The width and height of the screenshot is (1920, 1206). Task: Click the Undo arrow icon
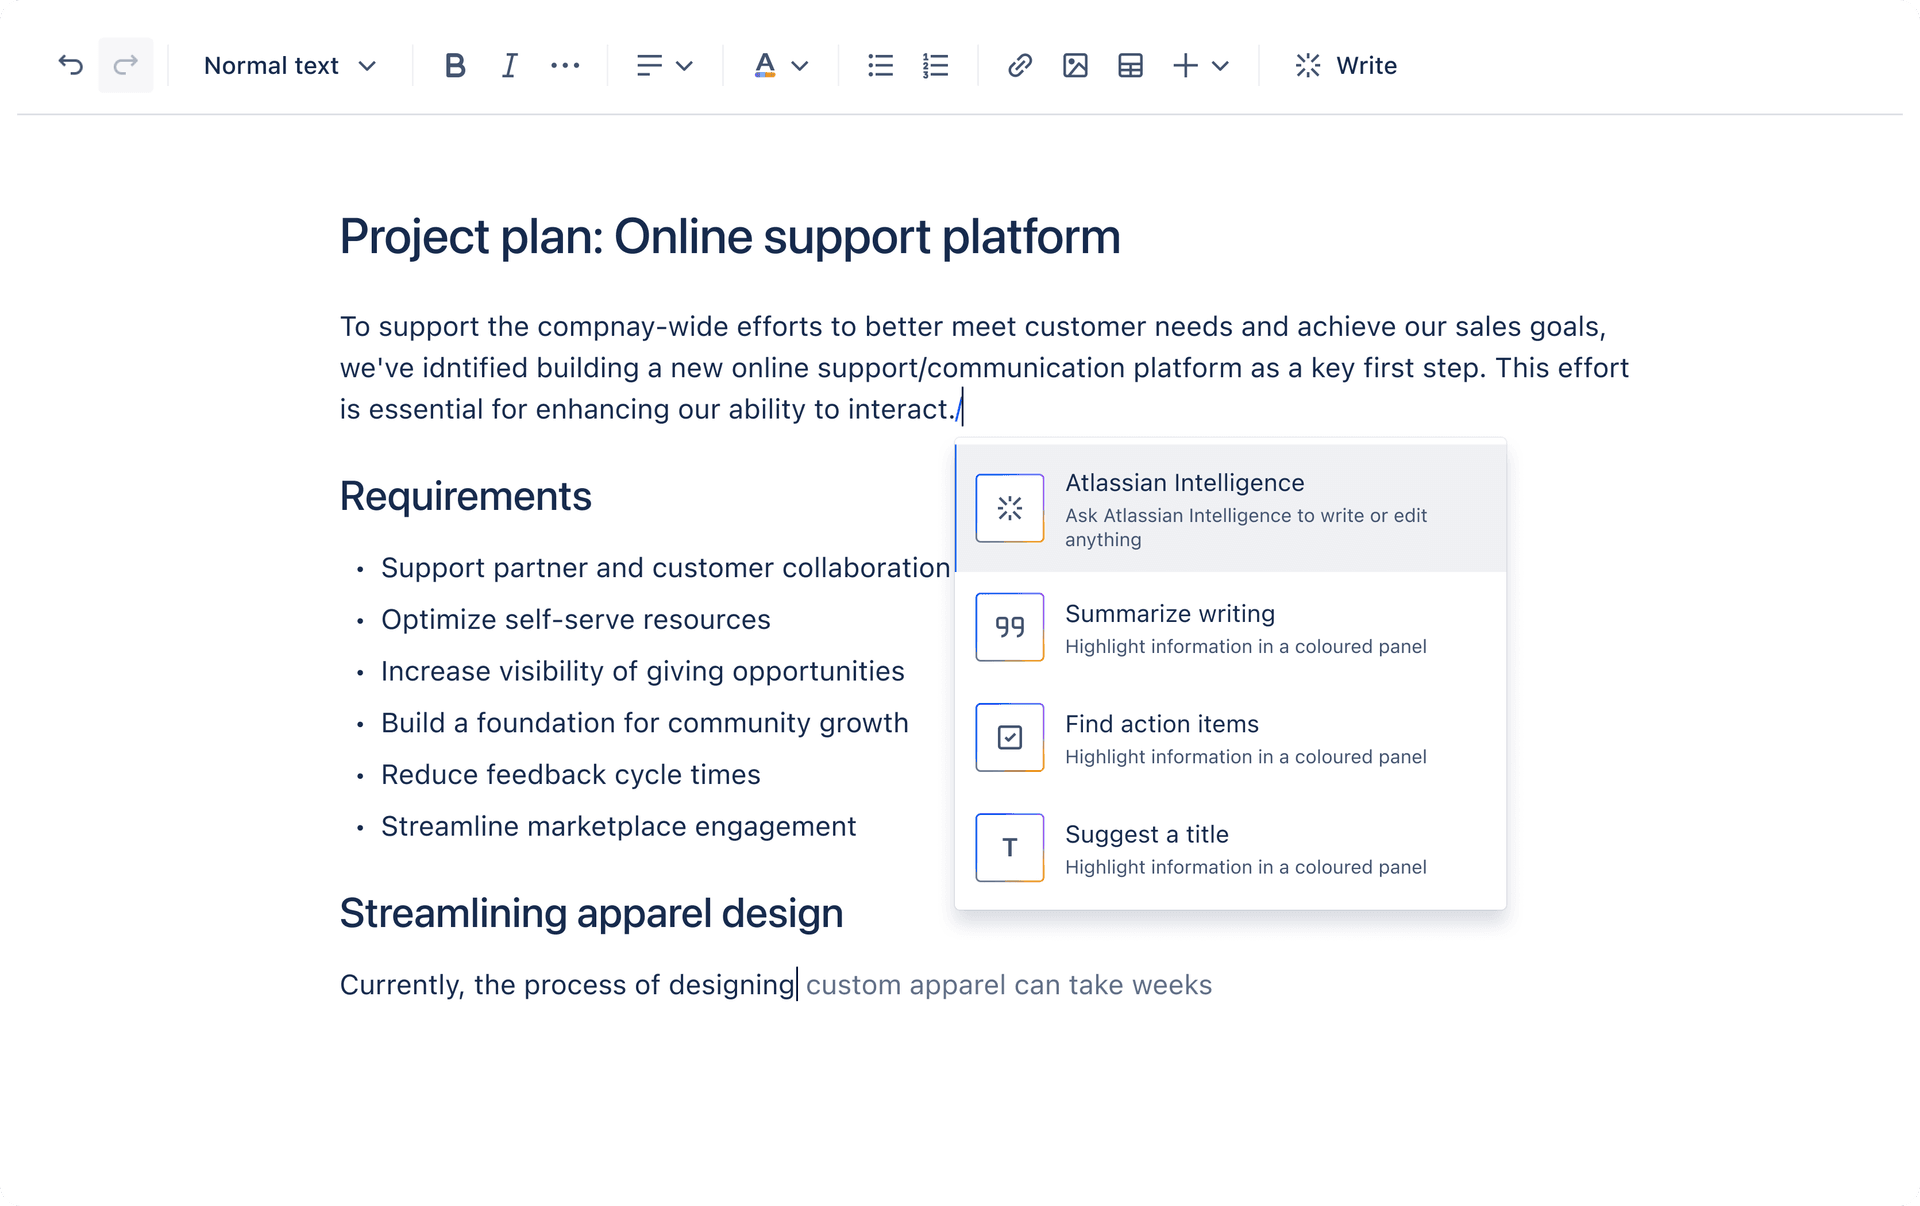coord(70,66)
